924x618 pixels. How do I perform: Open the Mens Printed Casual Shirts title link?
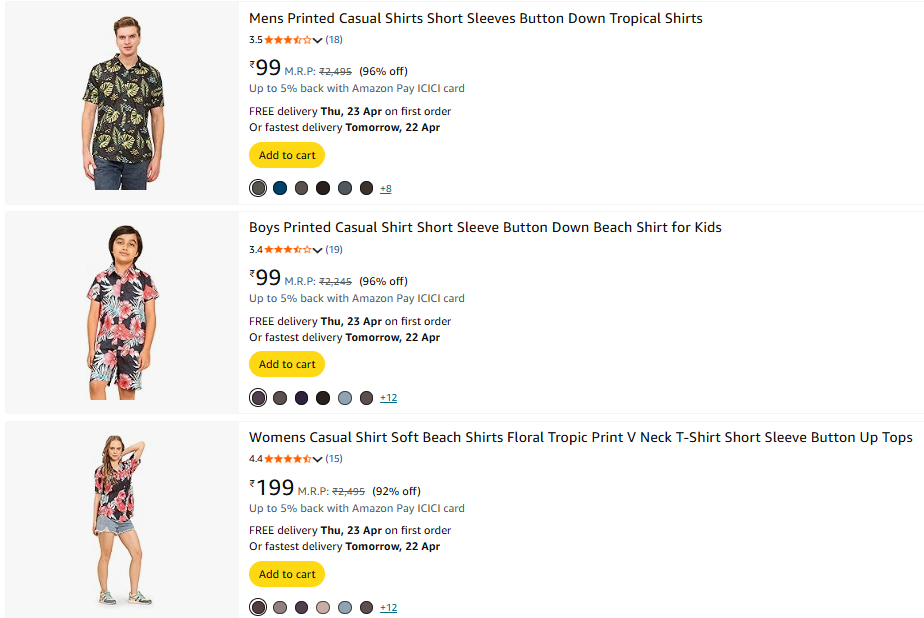point(475,18)
